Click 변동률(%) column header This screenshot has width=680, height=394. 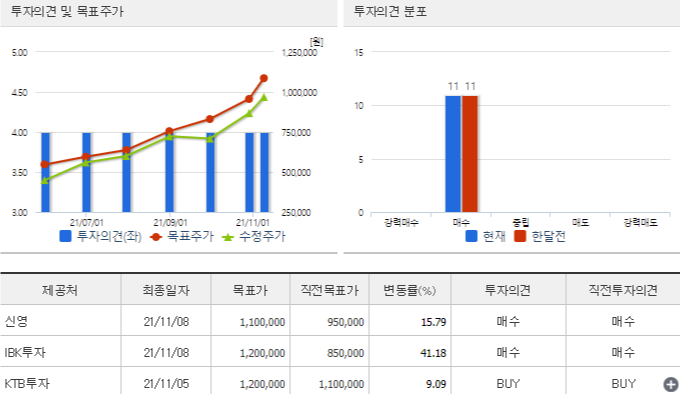click(x=409, y=290)
